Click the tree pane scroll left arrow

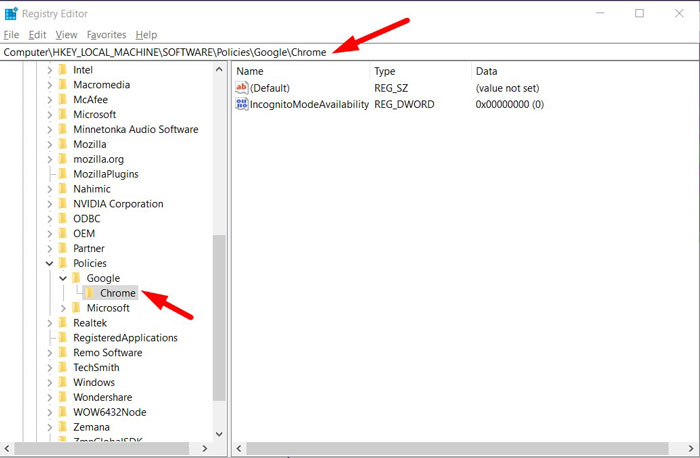pos(7,448)
